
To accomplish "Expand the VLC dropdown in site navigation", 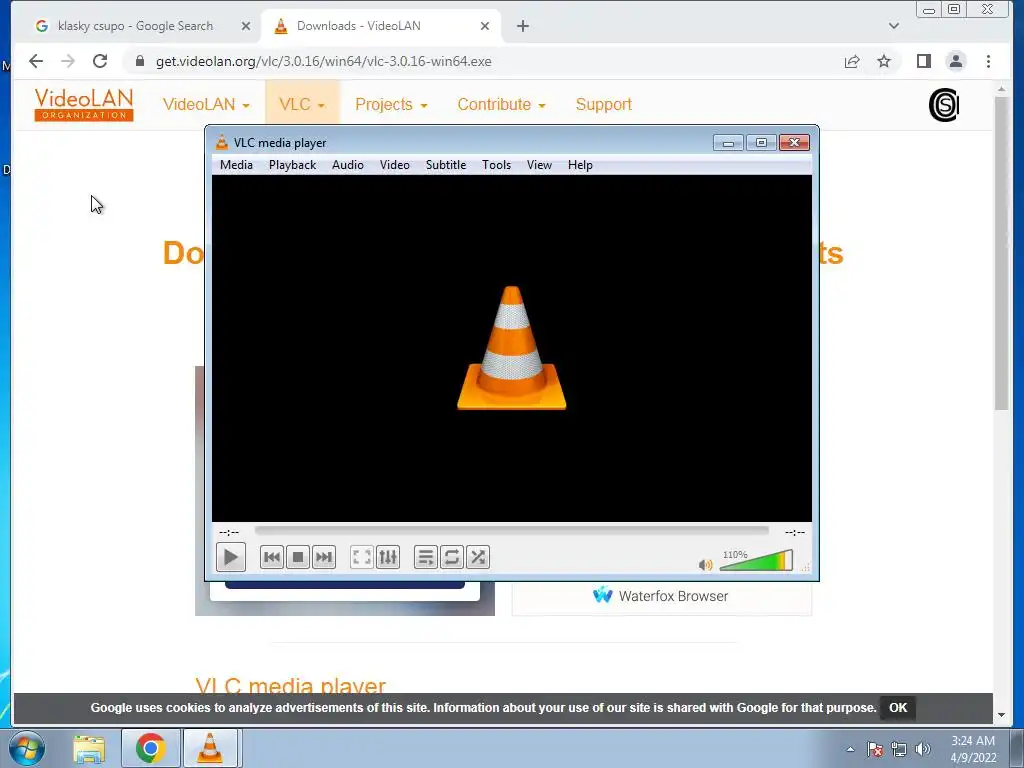I will click(302, 104).
